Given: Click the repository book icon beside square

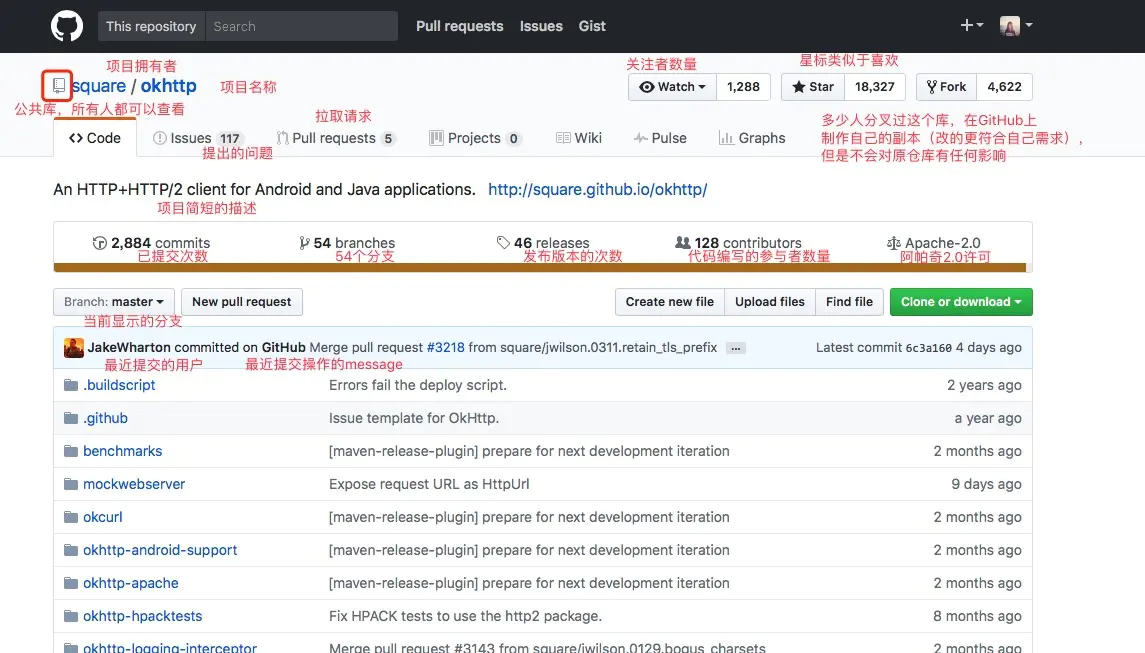Looking at the screenshot, I should tap(58, 86).
